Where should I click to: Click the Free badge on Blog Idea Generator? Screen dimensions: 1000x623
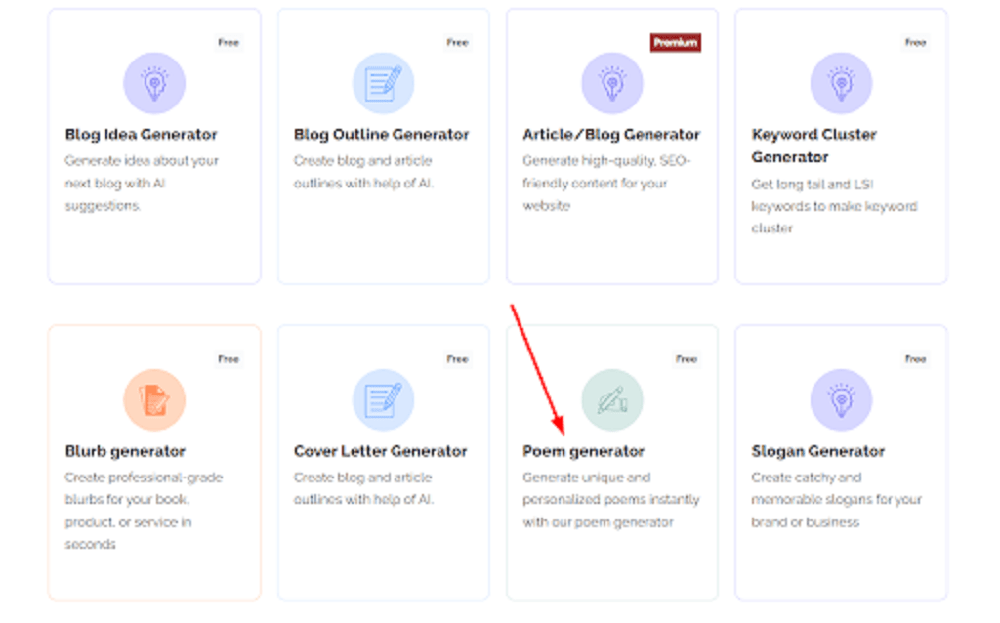[x=229, y=43]
